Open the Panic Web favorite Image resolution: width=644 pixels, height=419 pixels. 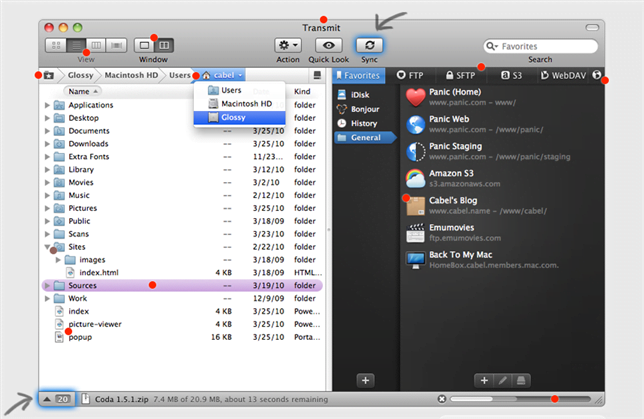[x=502, y=124]
